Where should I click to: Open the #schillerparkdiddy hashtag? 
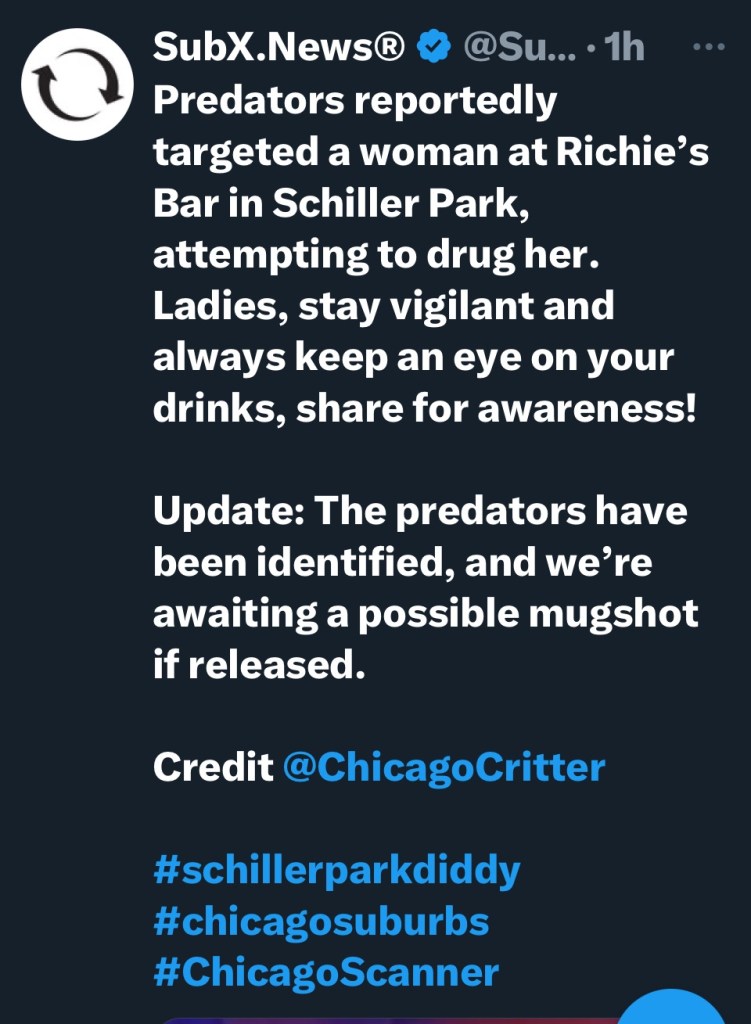coord(337,869)
